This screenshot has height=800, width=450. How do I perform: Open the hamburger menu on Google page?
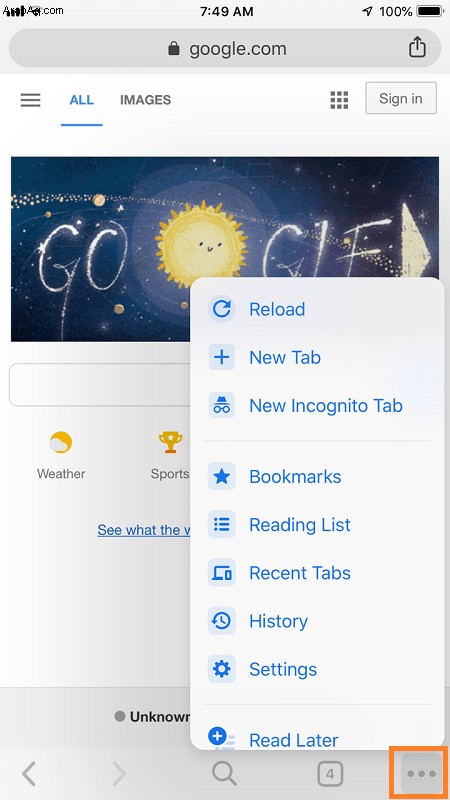point(31,99)
